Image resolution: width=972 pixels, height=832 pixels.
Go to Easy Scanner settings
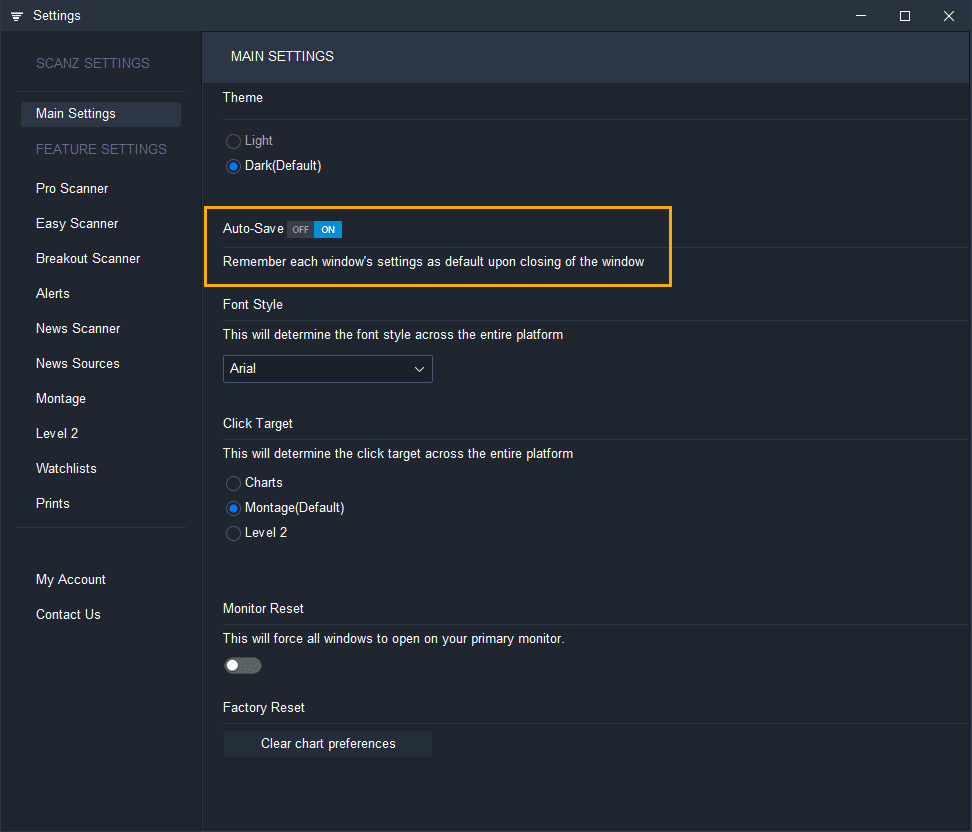[77, 223]
